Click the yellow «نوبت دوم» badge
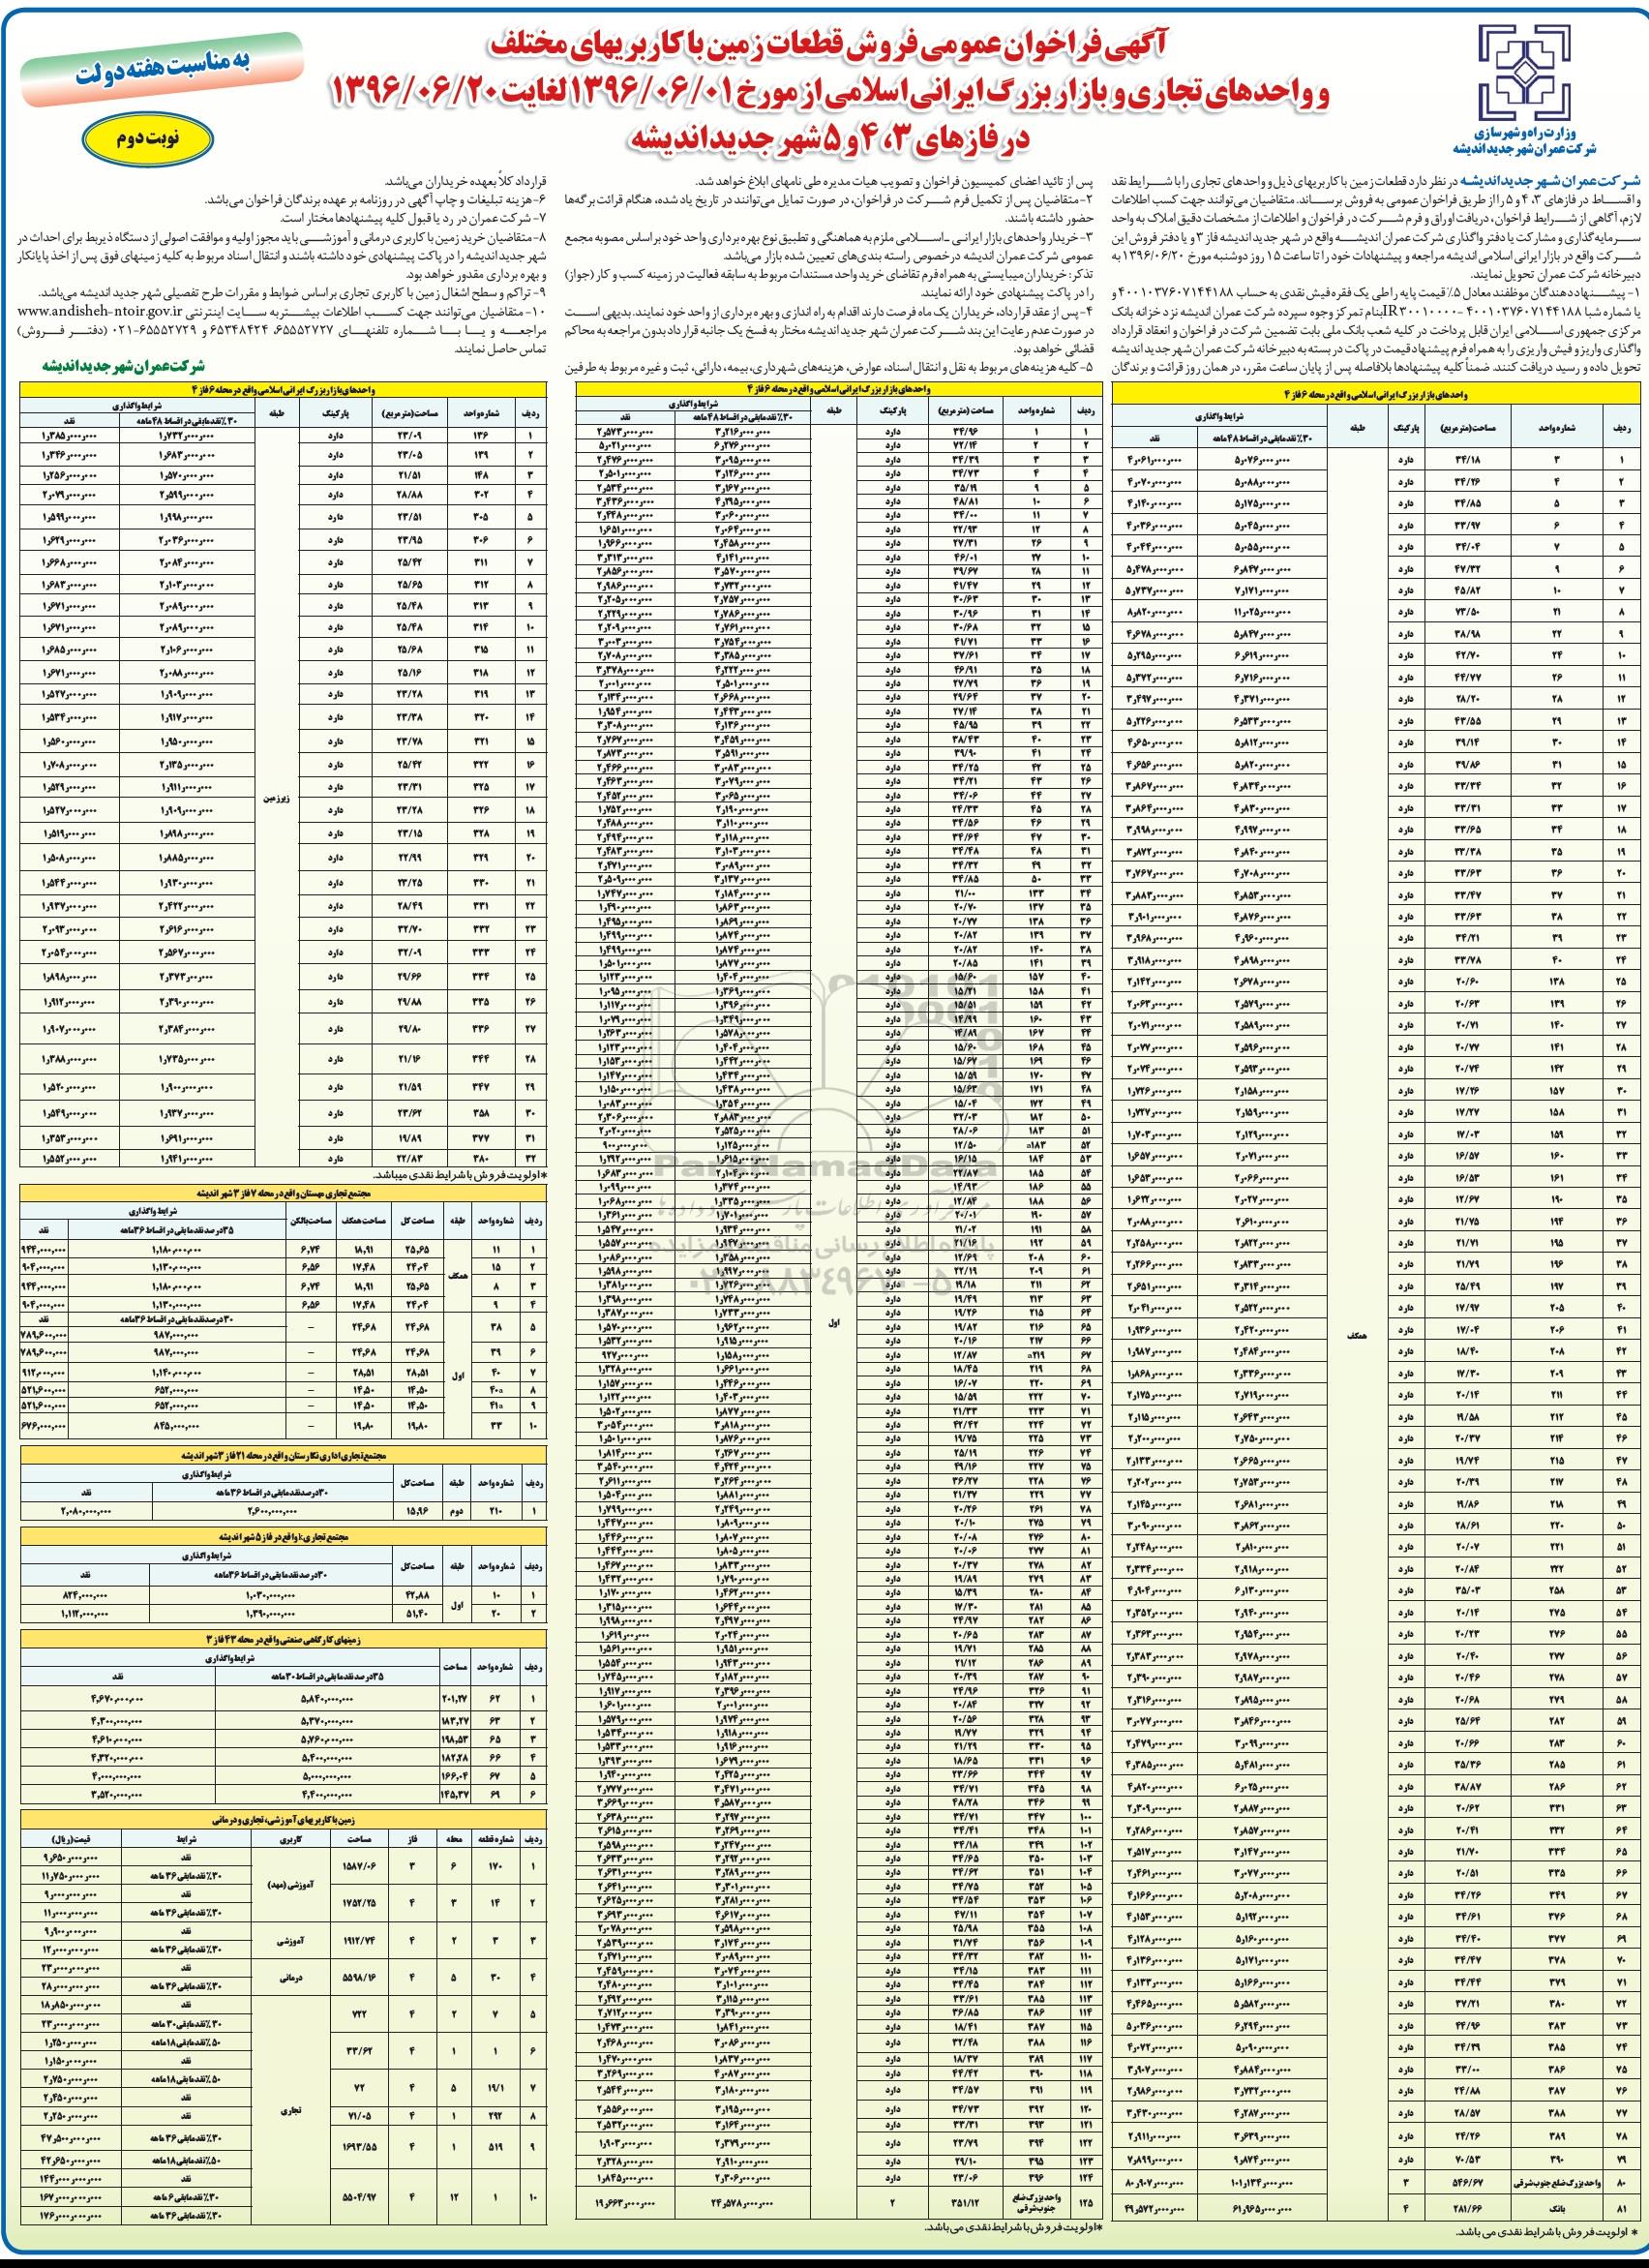 (150, 139)
